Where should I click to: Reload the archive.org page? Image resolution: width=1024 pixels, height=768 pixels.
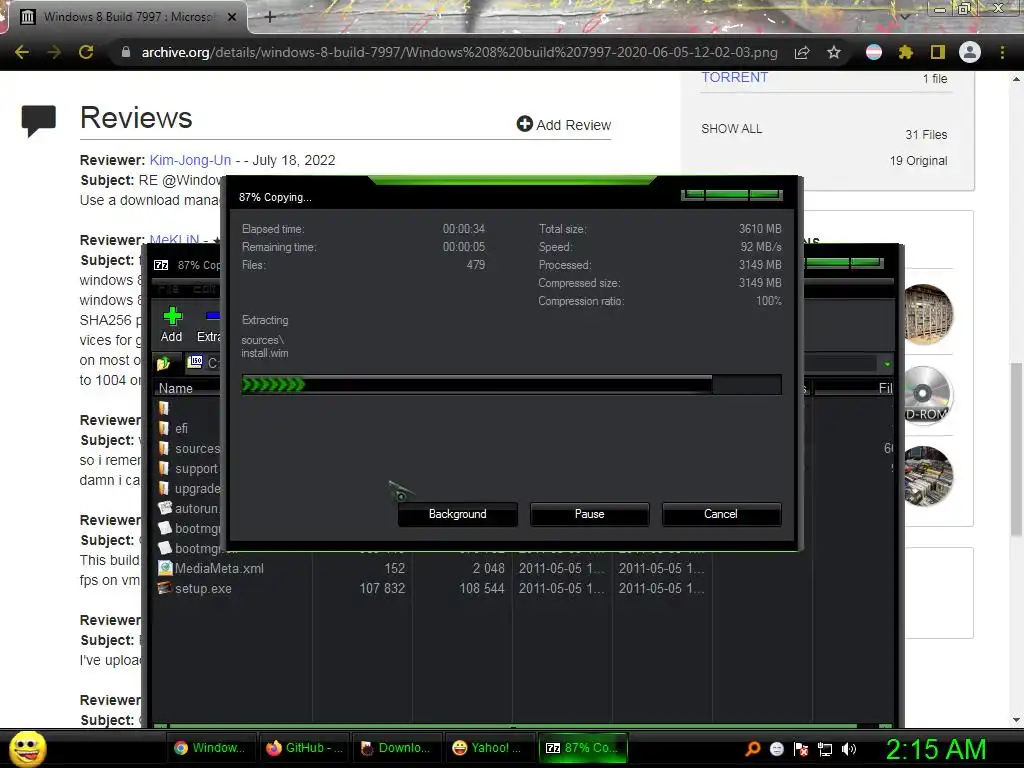pos(86,52)
